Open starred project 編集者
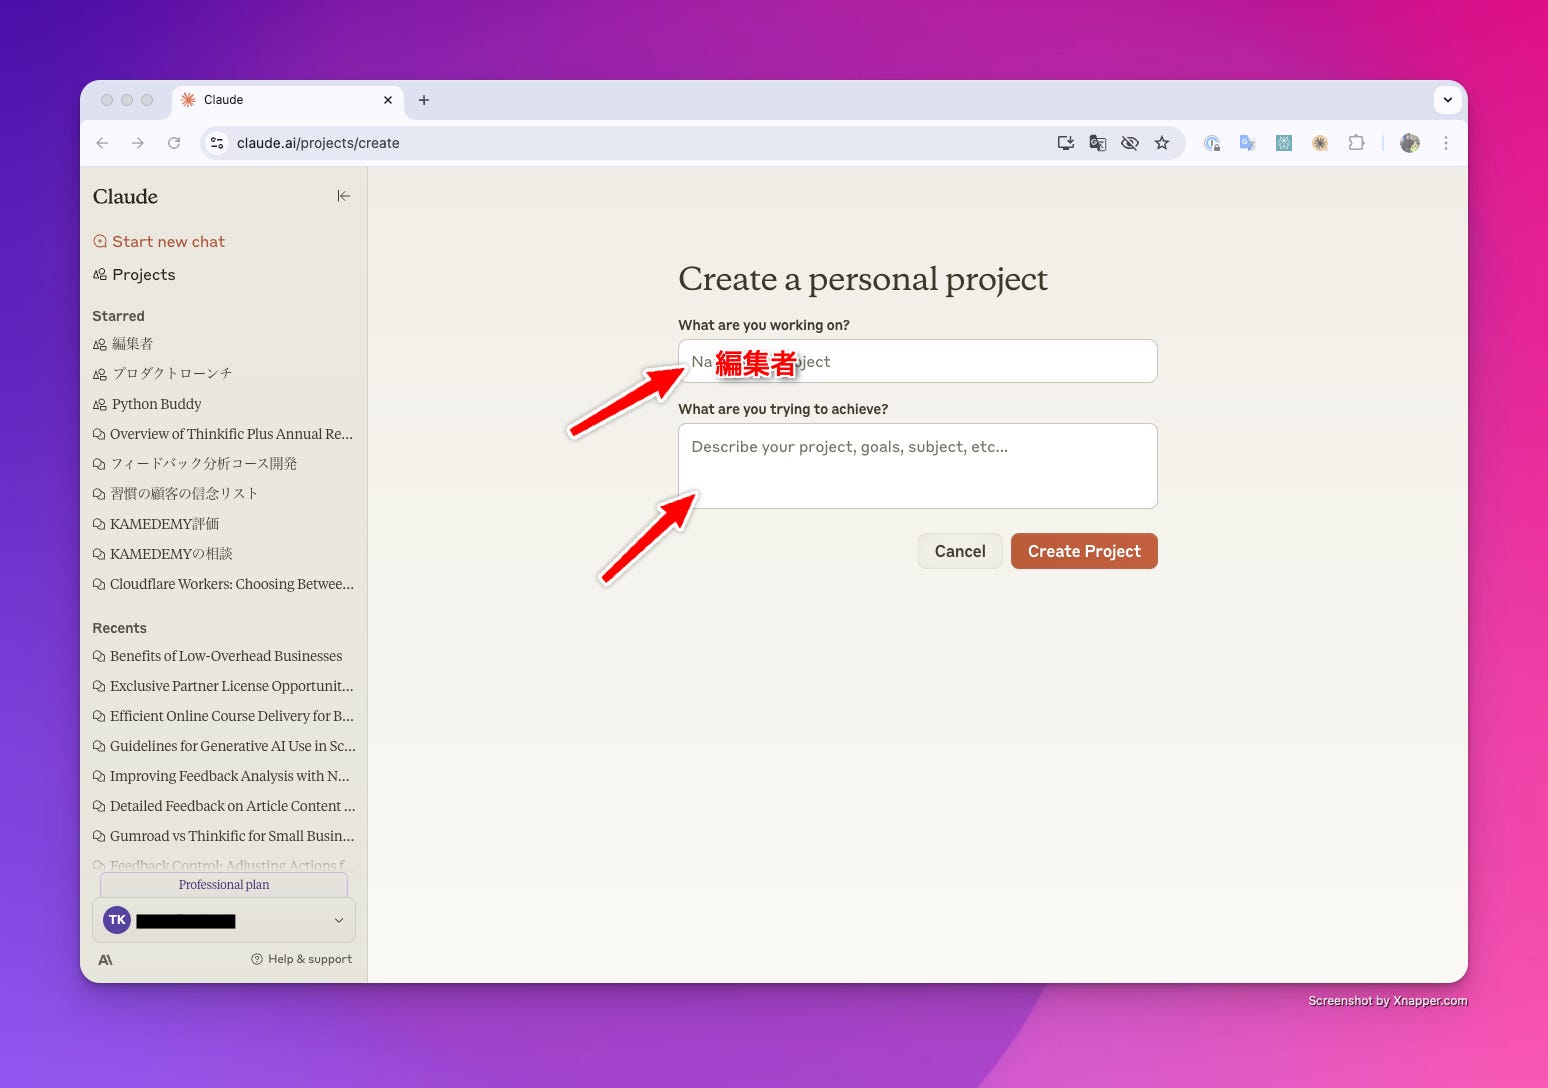The height and width of the screenshot is (1088, 1548). tap(123, 343)
